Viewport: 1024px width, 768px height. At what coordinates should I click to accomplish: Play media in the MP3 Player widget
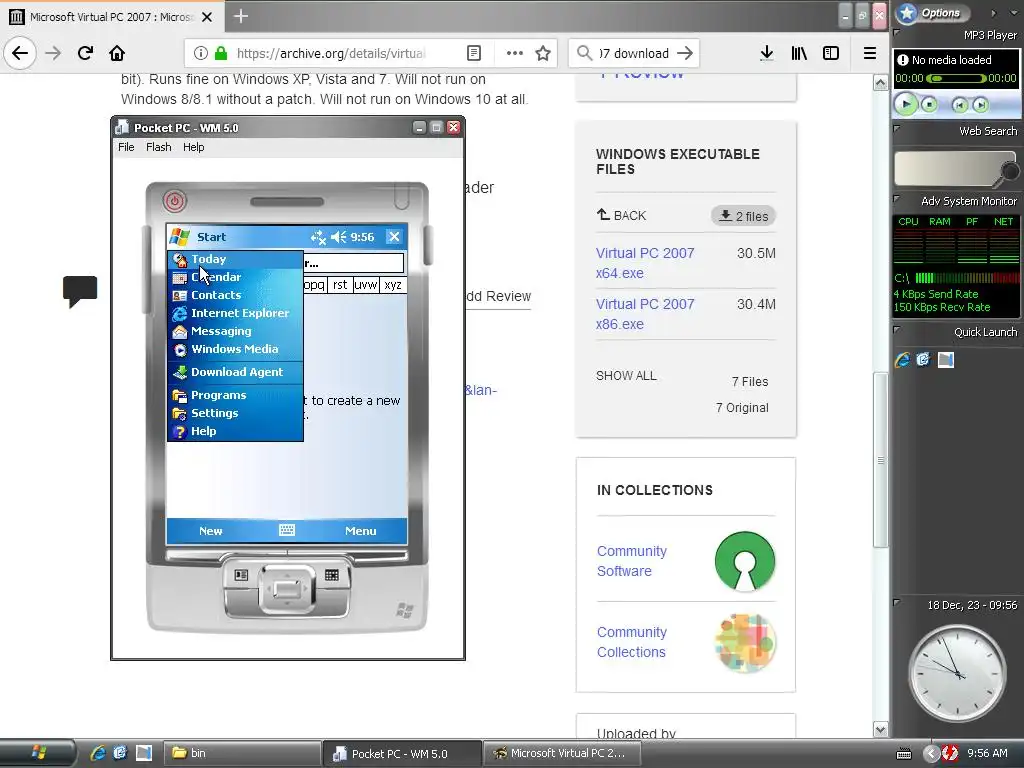point(906,104)
